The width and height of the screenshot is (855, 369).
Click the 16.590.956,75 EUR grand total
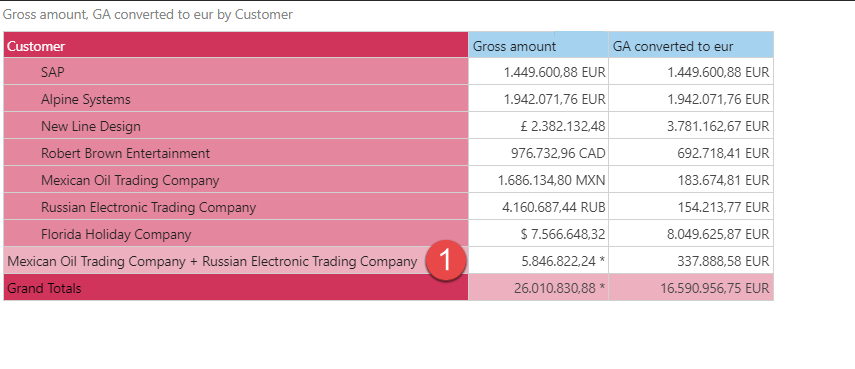[x=691, y=288]
